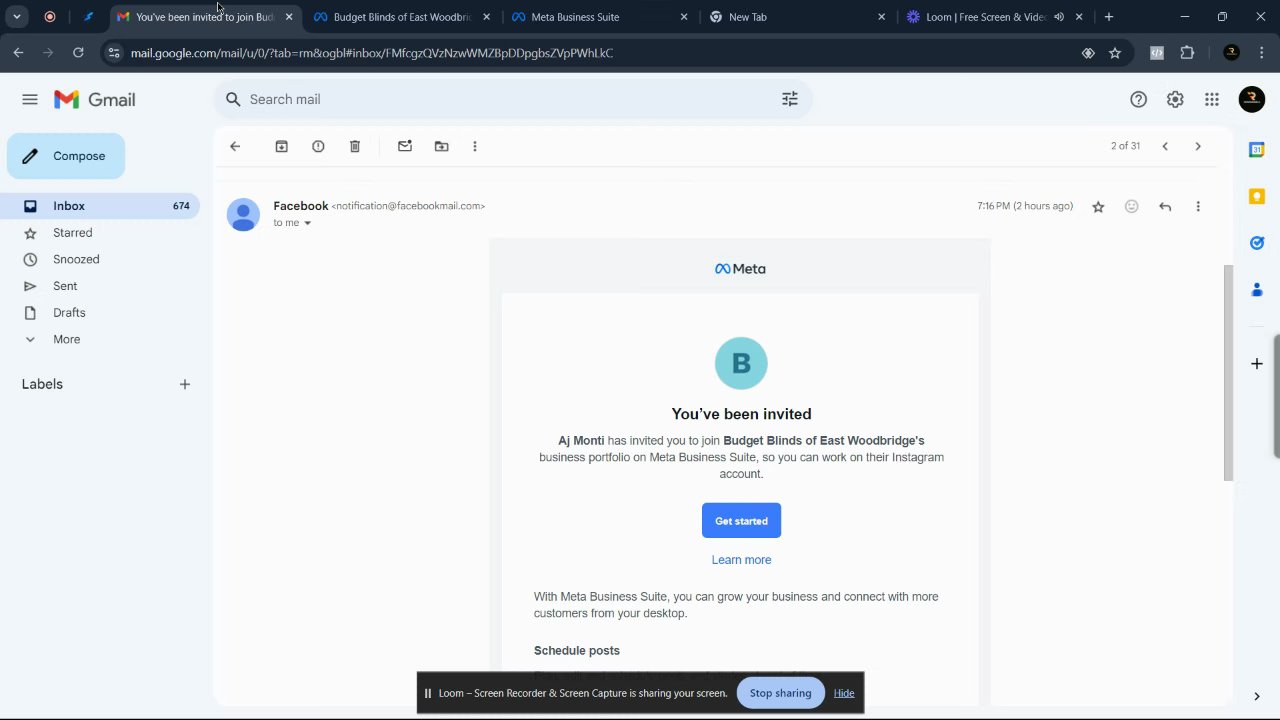Toggle the Gmail main menu sidebar

(x=30, y=99)
